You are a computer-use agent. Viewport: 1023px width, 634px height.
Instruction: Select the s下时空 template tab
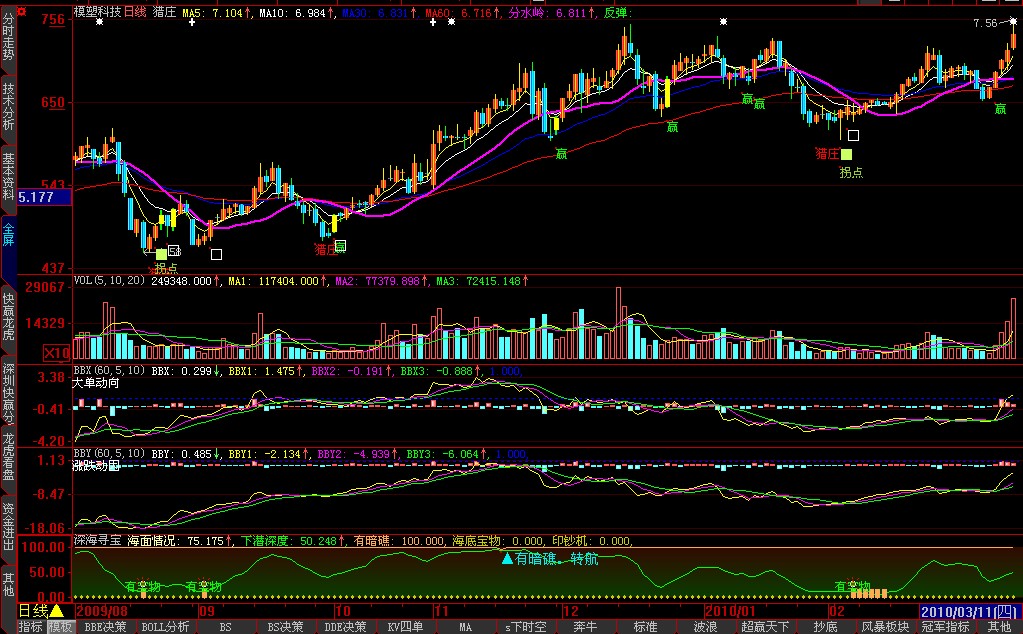525,627
